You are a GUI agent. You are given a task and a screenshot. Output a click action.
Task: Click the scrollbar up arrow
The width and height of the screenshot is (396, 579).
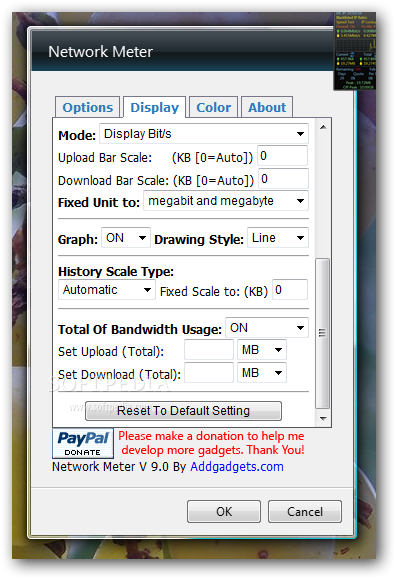(x=323, y=127)
